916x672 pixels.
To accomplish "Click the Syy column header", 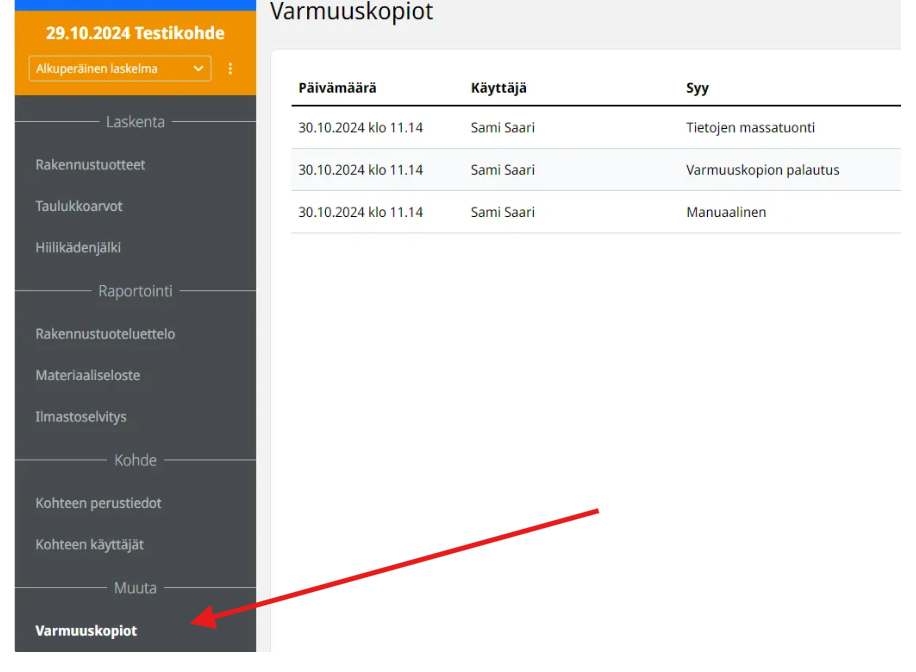I will point(697,88).
